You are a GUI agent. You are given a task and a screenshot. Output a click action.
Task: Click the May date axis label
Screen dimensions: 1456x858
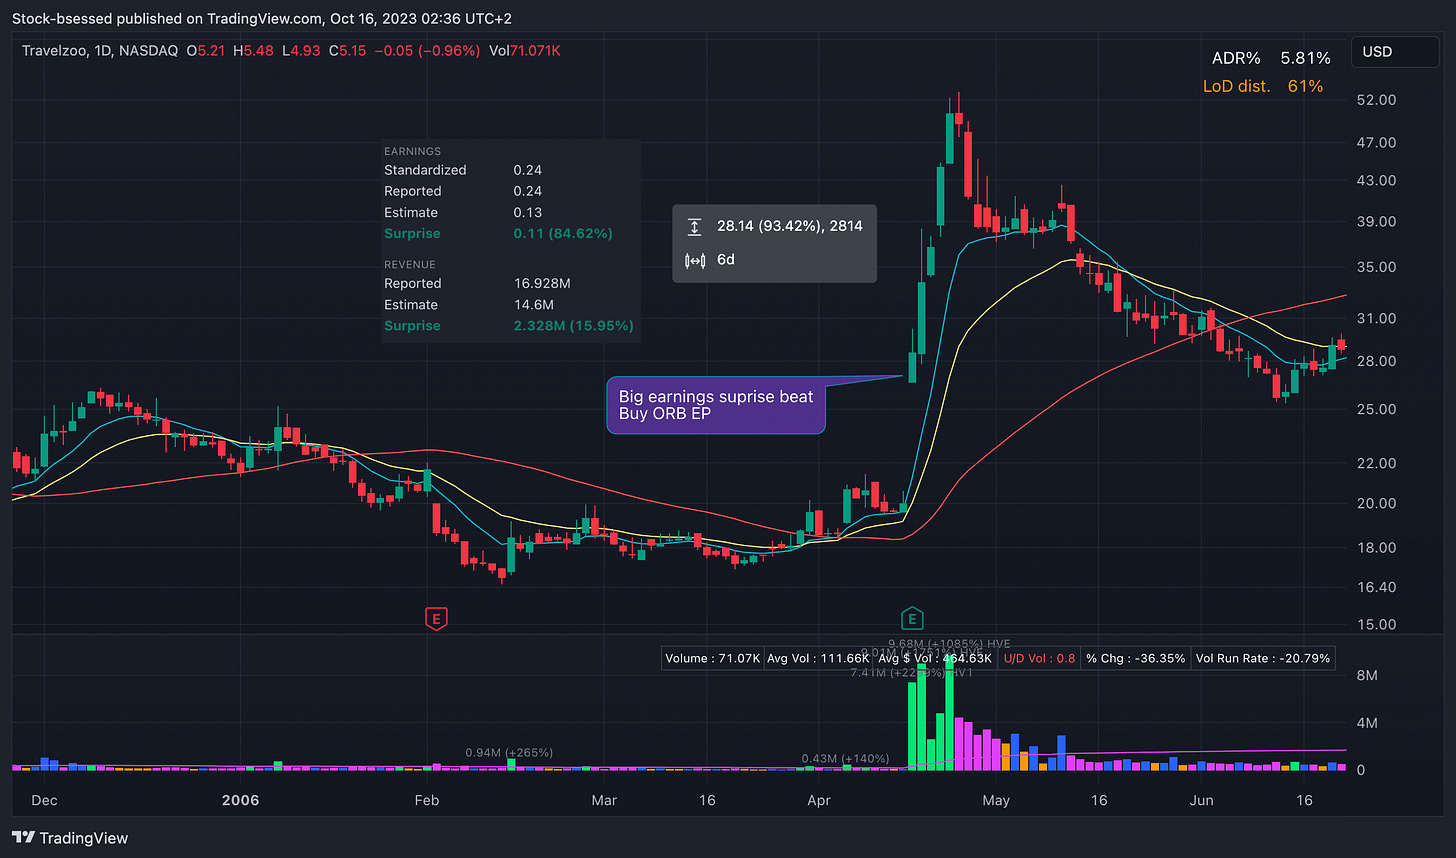[x=996, y=800]
